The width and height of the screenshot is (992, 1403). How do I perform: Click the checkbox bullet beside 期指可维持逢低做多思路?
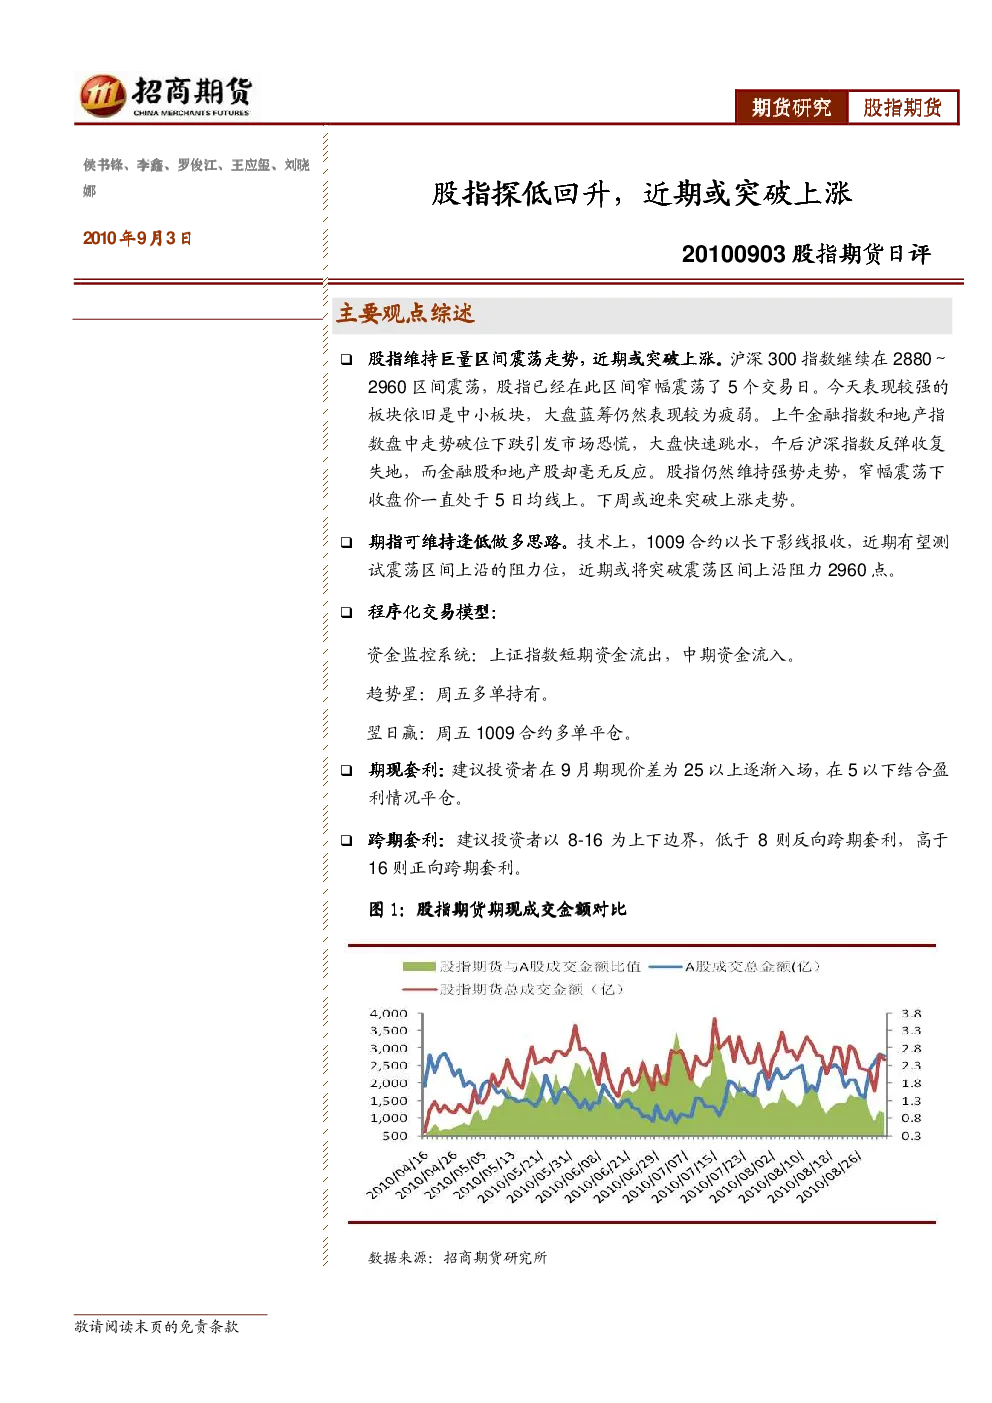coord(346,542)
